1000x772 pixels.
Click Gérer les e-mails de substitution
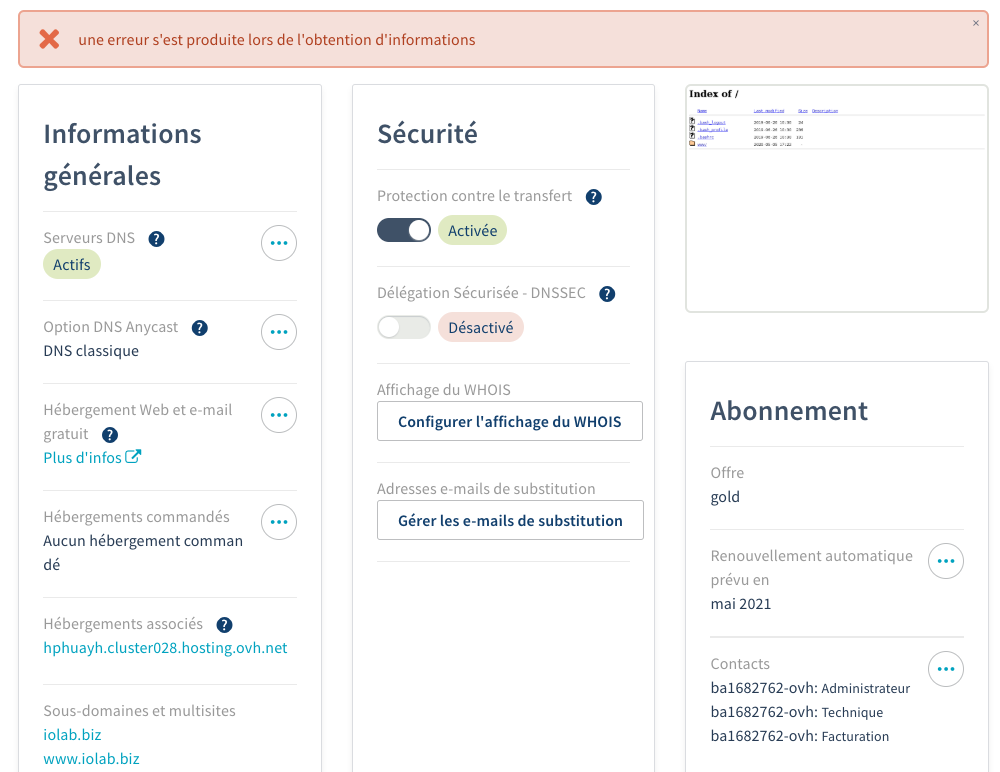click(510, 521)
